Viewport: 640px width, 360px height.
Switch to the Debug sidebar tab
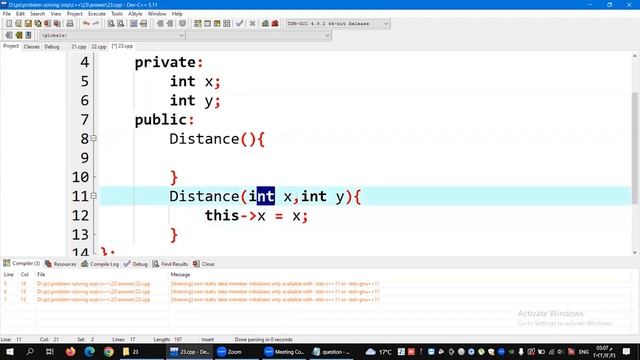pyautogui.click(x=52, y=47)
